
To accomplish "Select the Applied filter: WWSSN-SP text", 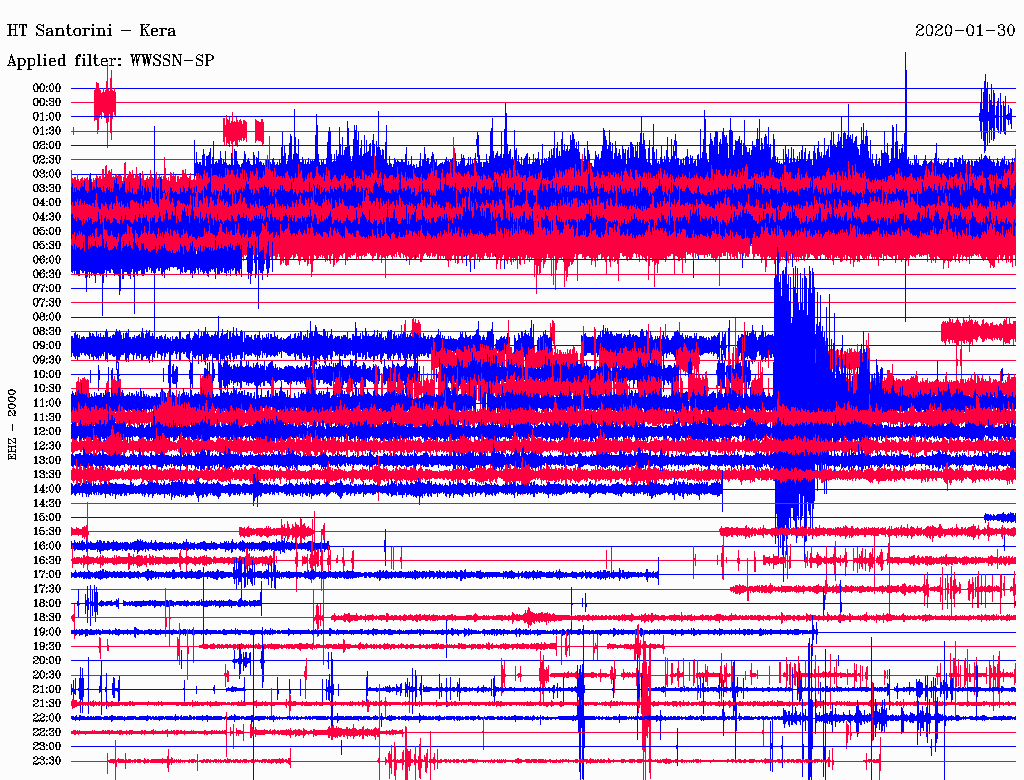I will point(110,60).
